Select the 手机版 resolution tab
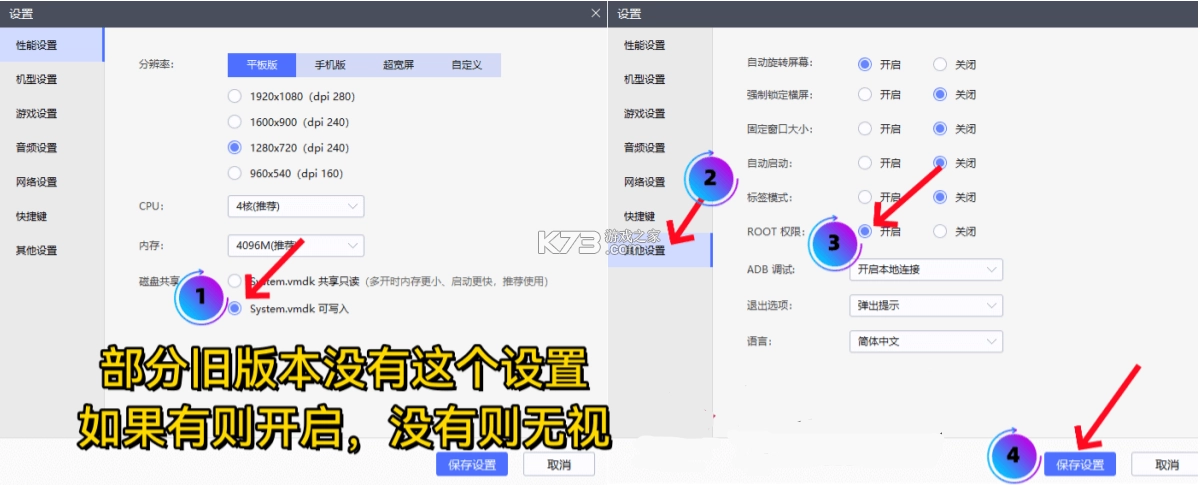1200x485 pixels. coord(330,65)
